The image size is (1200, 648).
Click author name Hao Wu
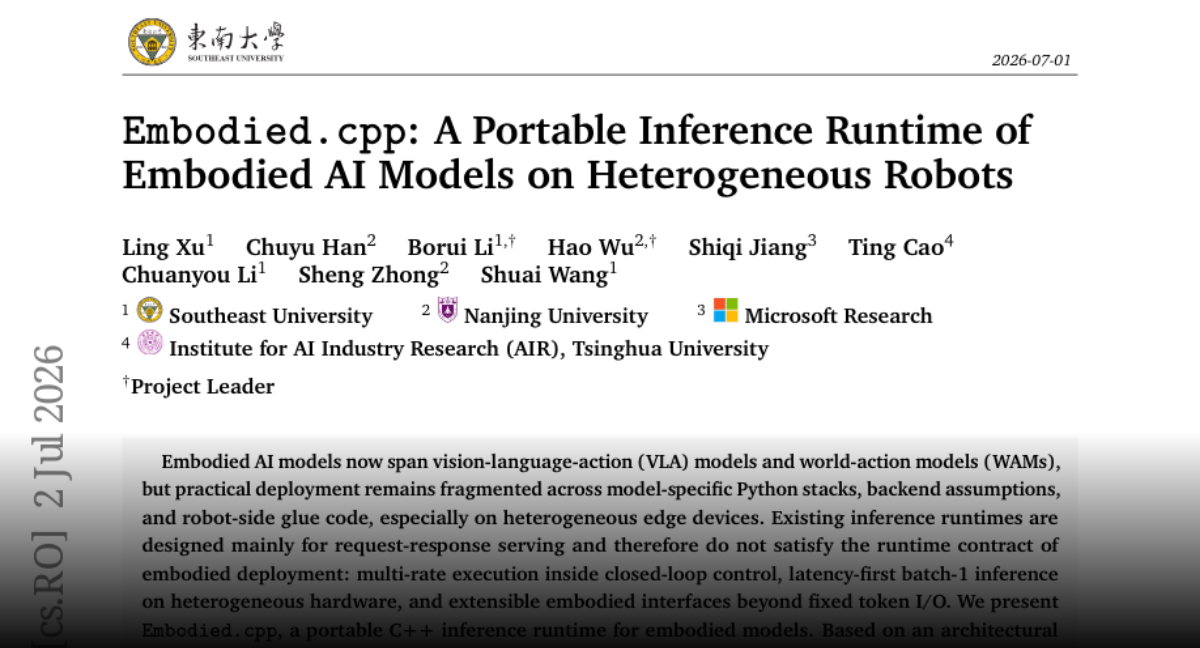coord(590,248)
